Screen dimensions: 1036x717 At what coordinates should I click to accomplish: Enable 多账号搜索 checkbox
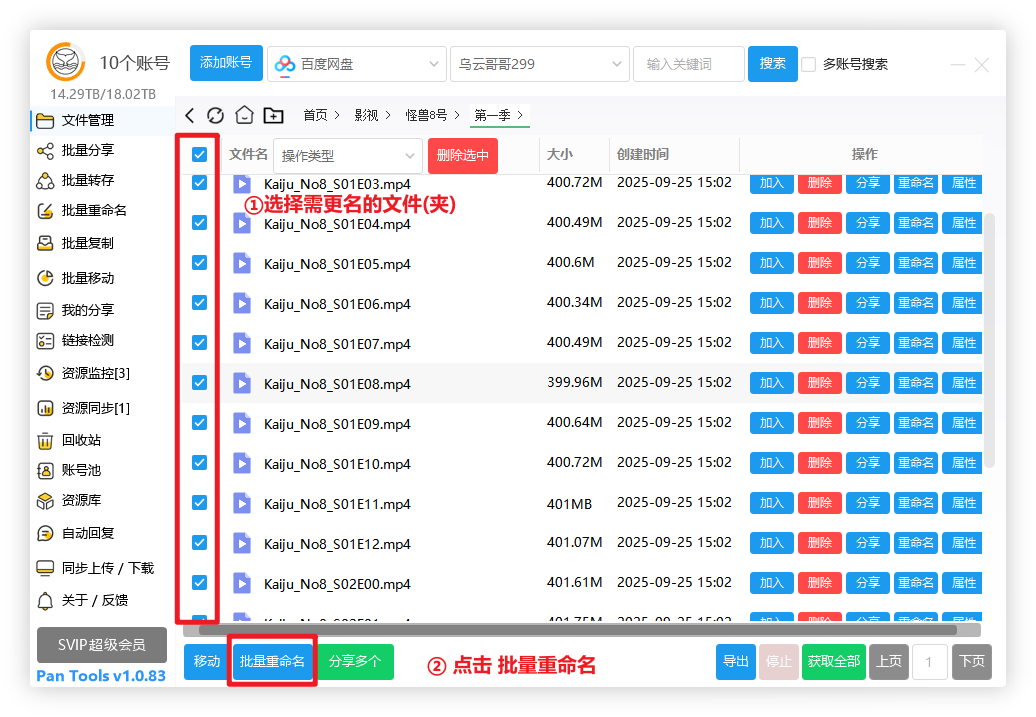[x=809, y=64]
